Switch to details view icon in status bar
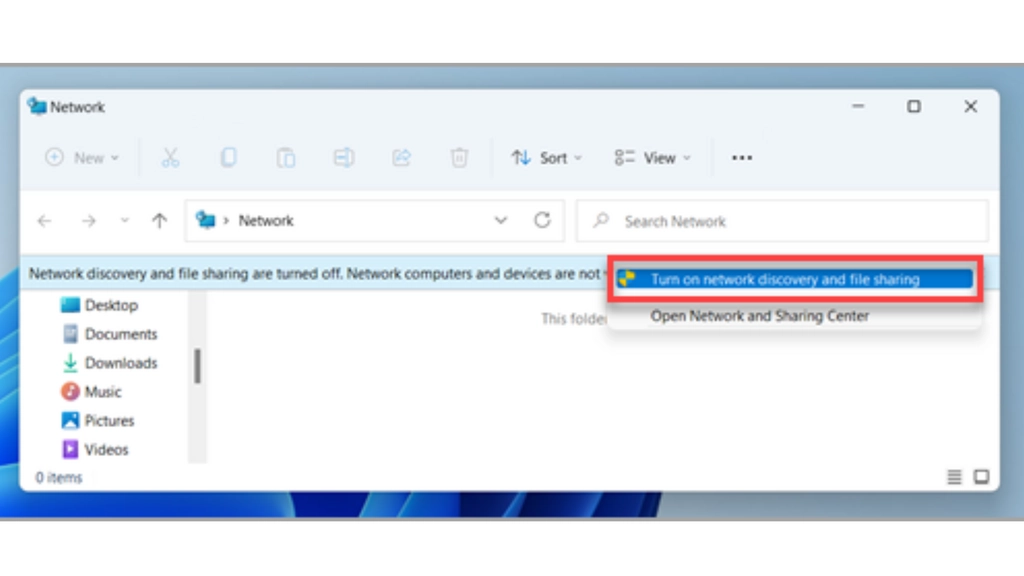Image resolution: width=1024 pixels, height=576 pixels. click(954, 477)
